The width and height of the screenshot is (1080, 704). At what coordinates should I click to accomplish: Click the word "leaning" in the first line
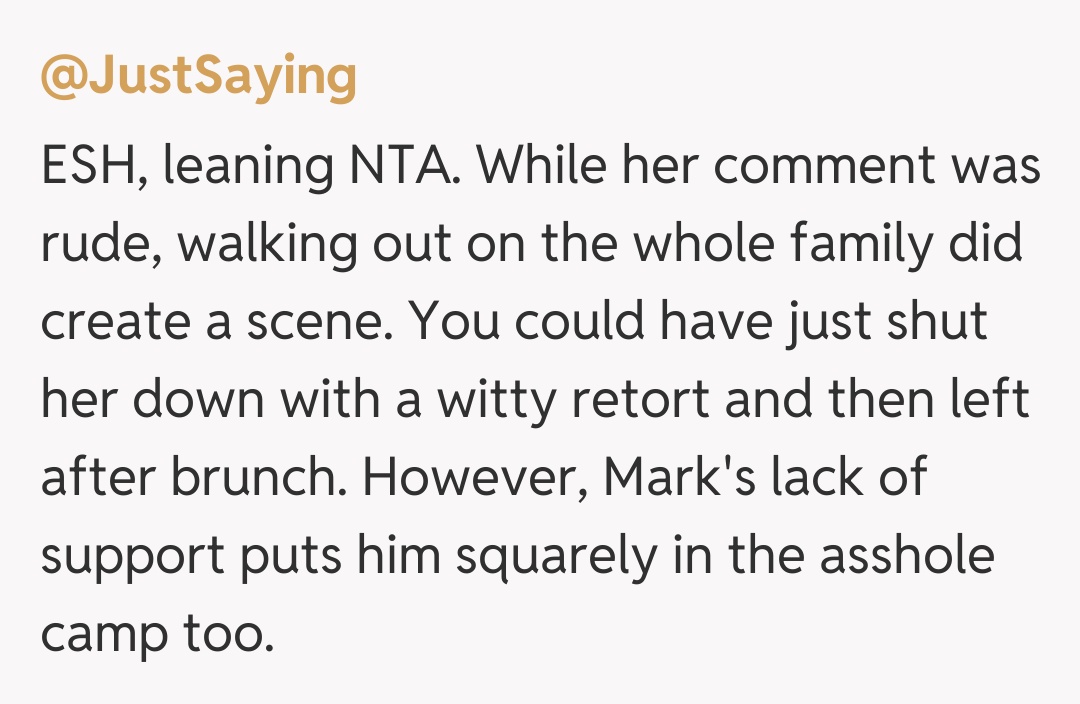click(x=247, y=167)
